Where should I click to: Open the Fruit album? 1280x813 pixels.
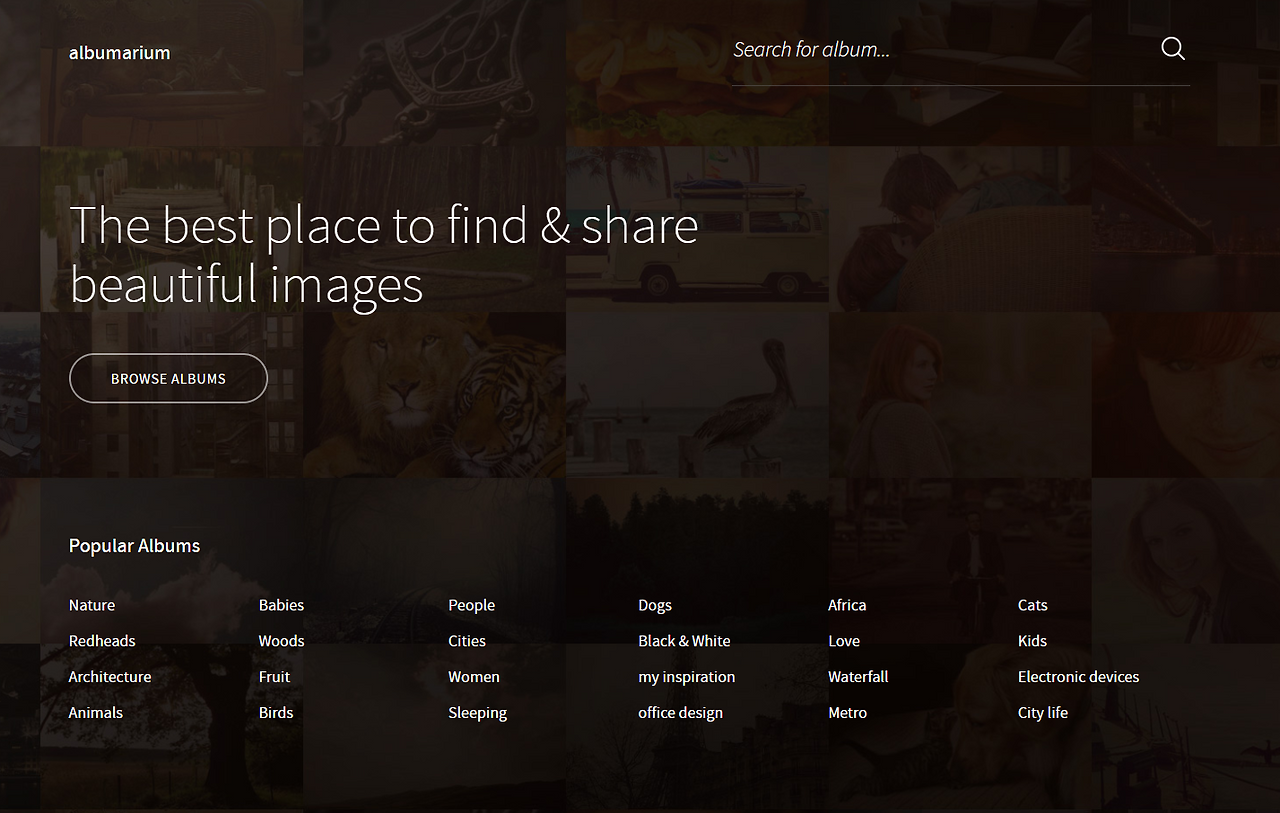(274, 677)
